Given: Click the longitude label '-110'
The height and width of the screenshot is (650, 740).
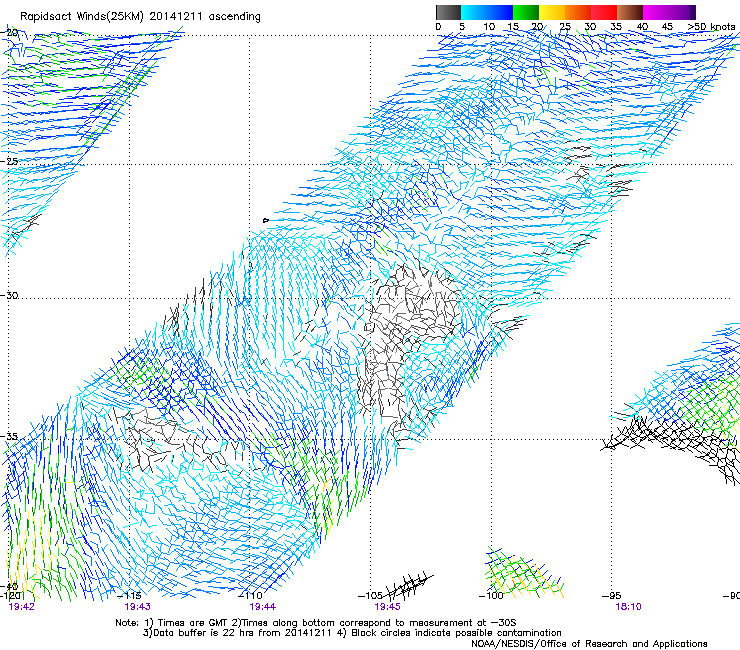Looking at the screenshot, I should coord(251,596).
